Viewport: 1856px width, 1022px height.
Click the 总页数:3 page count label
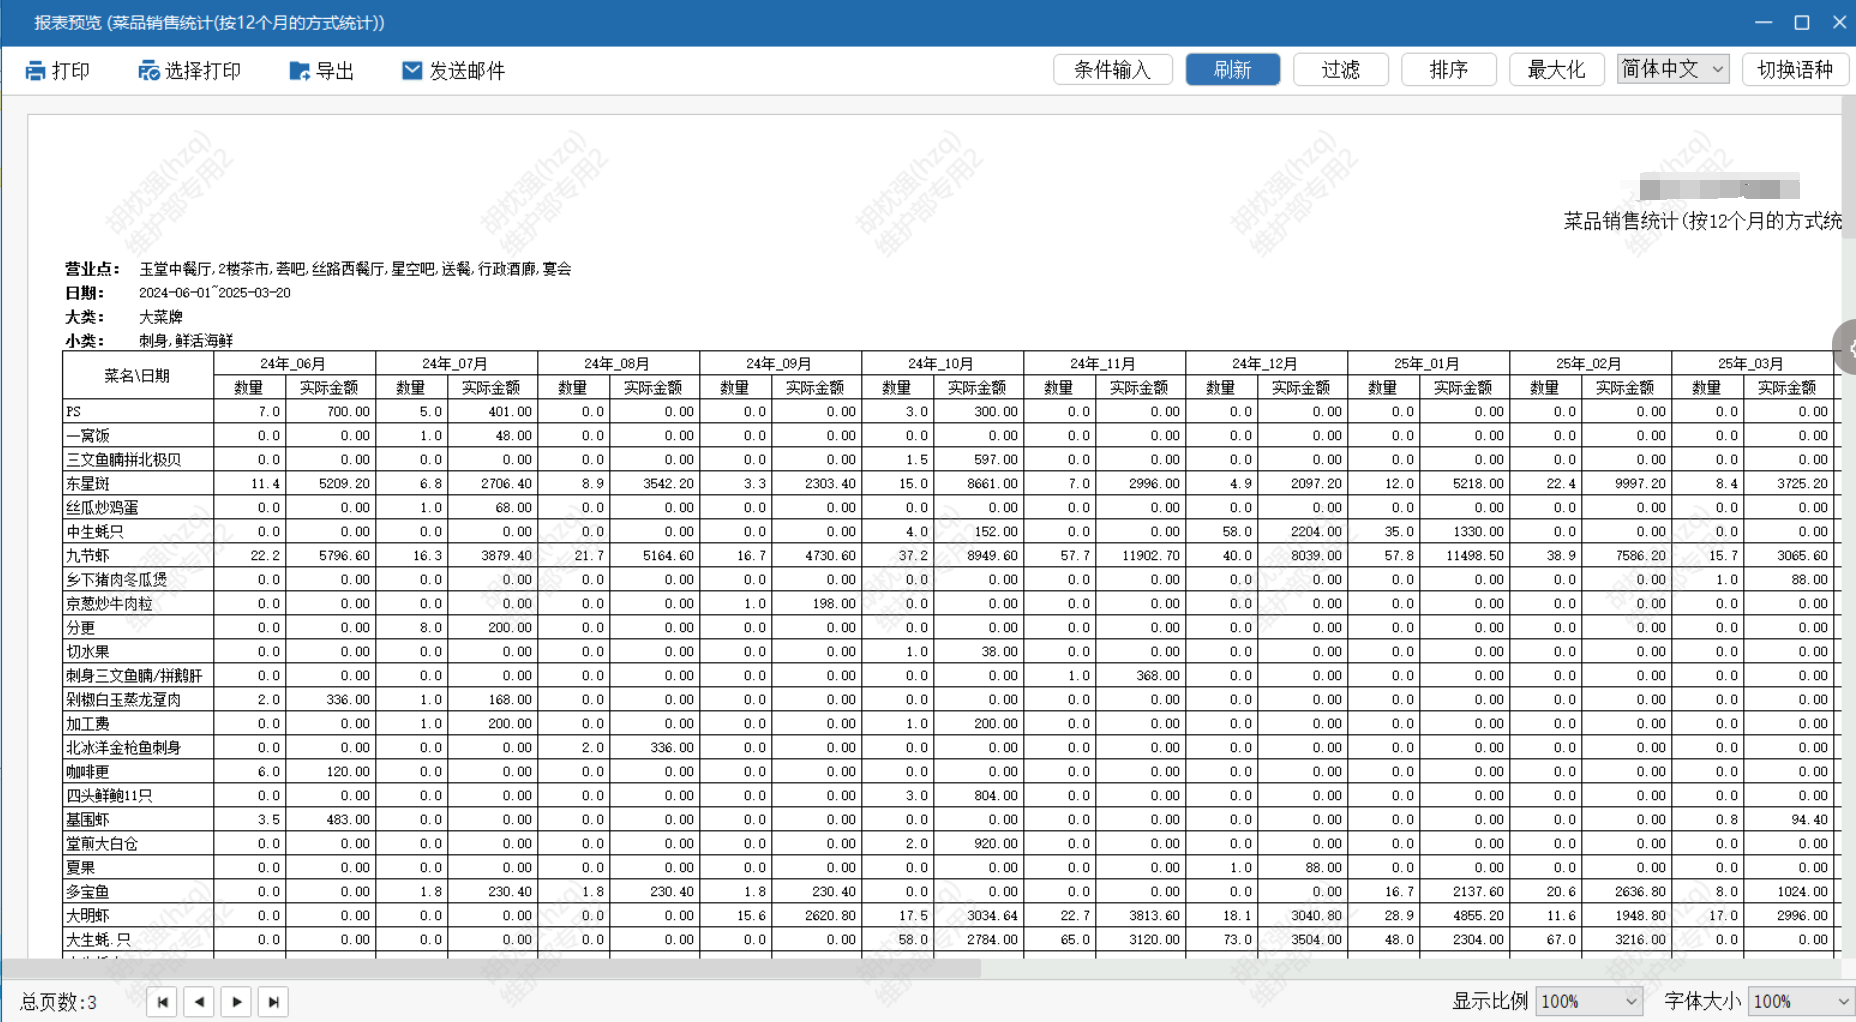pyautogui.click(x=59, y=1002)
